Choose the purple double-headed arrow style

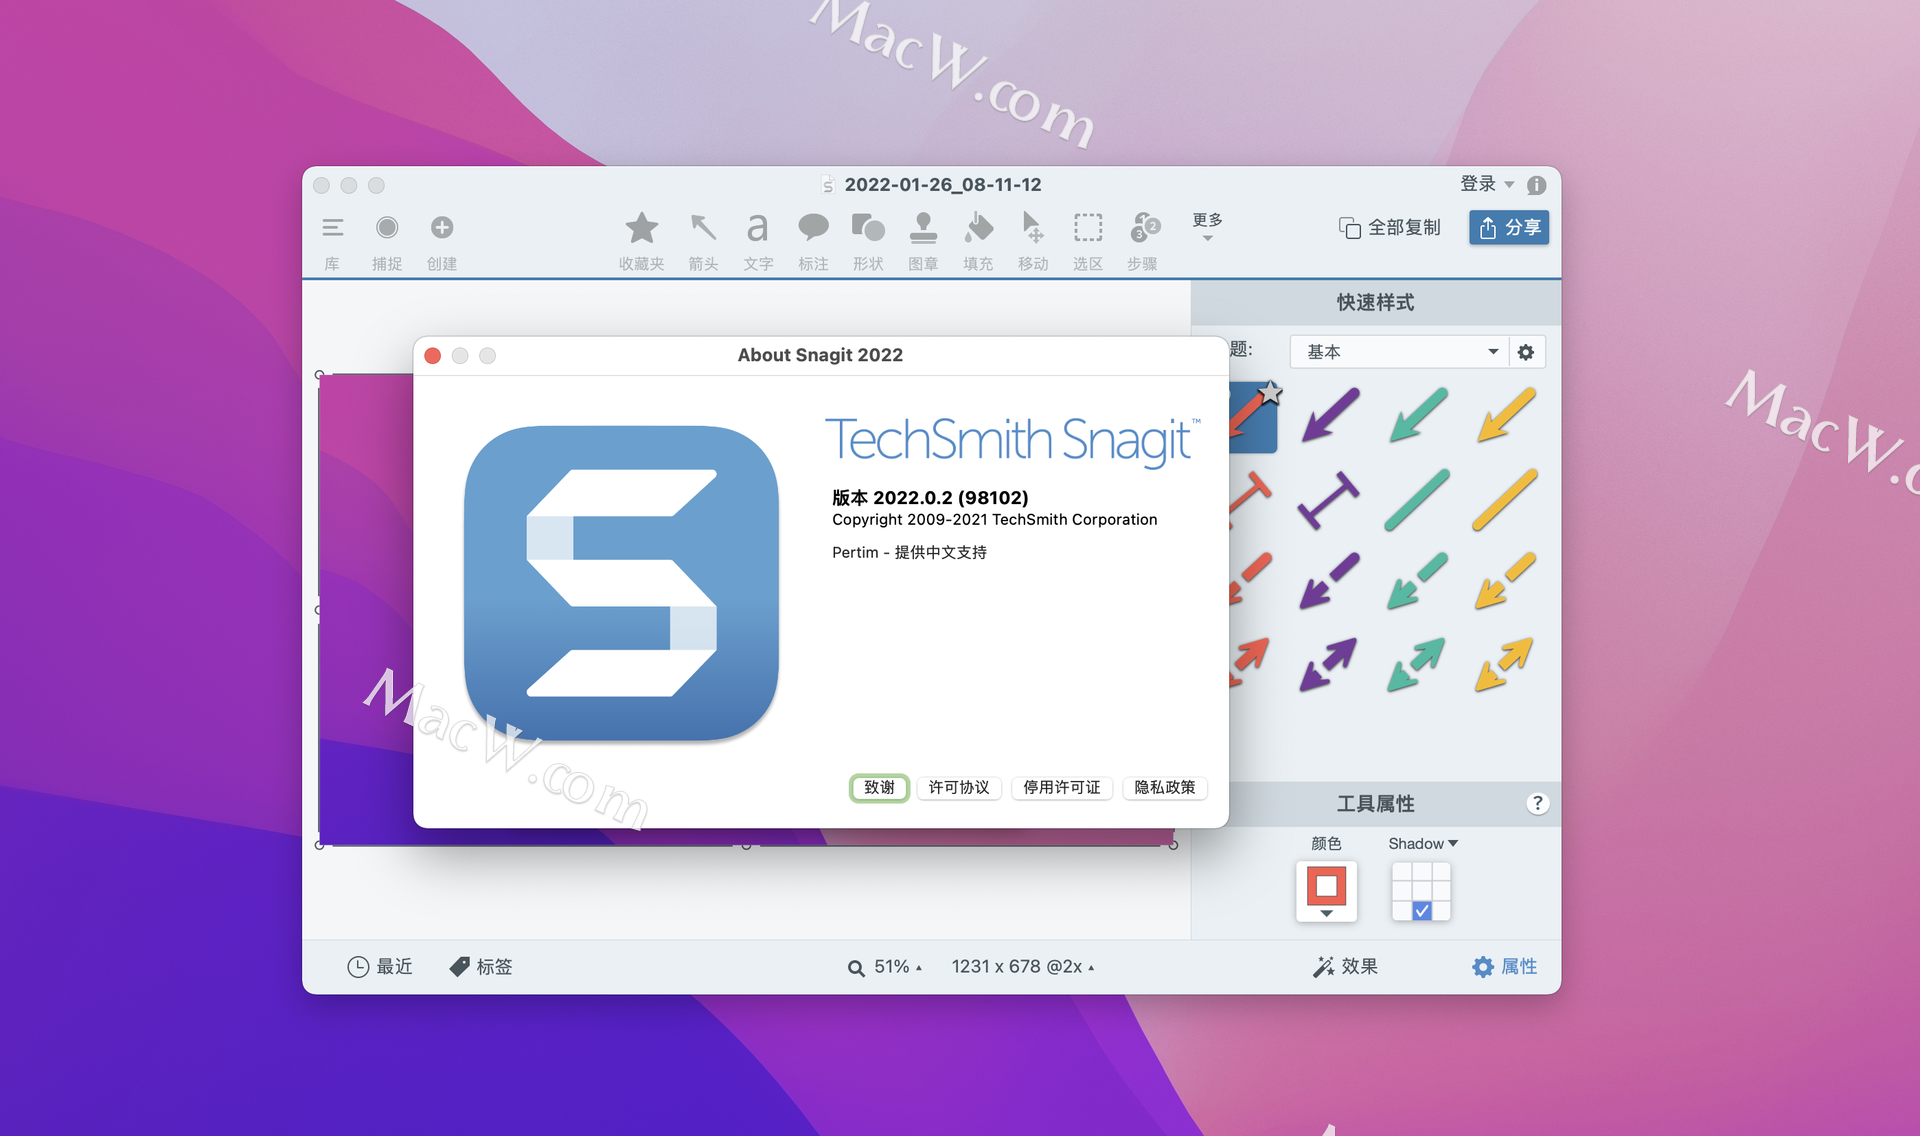1329,665
